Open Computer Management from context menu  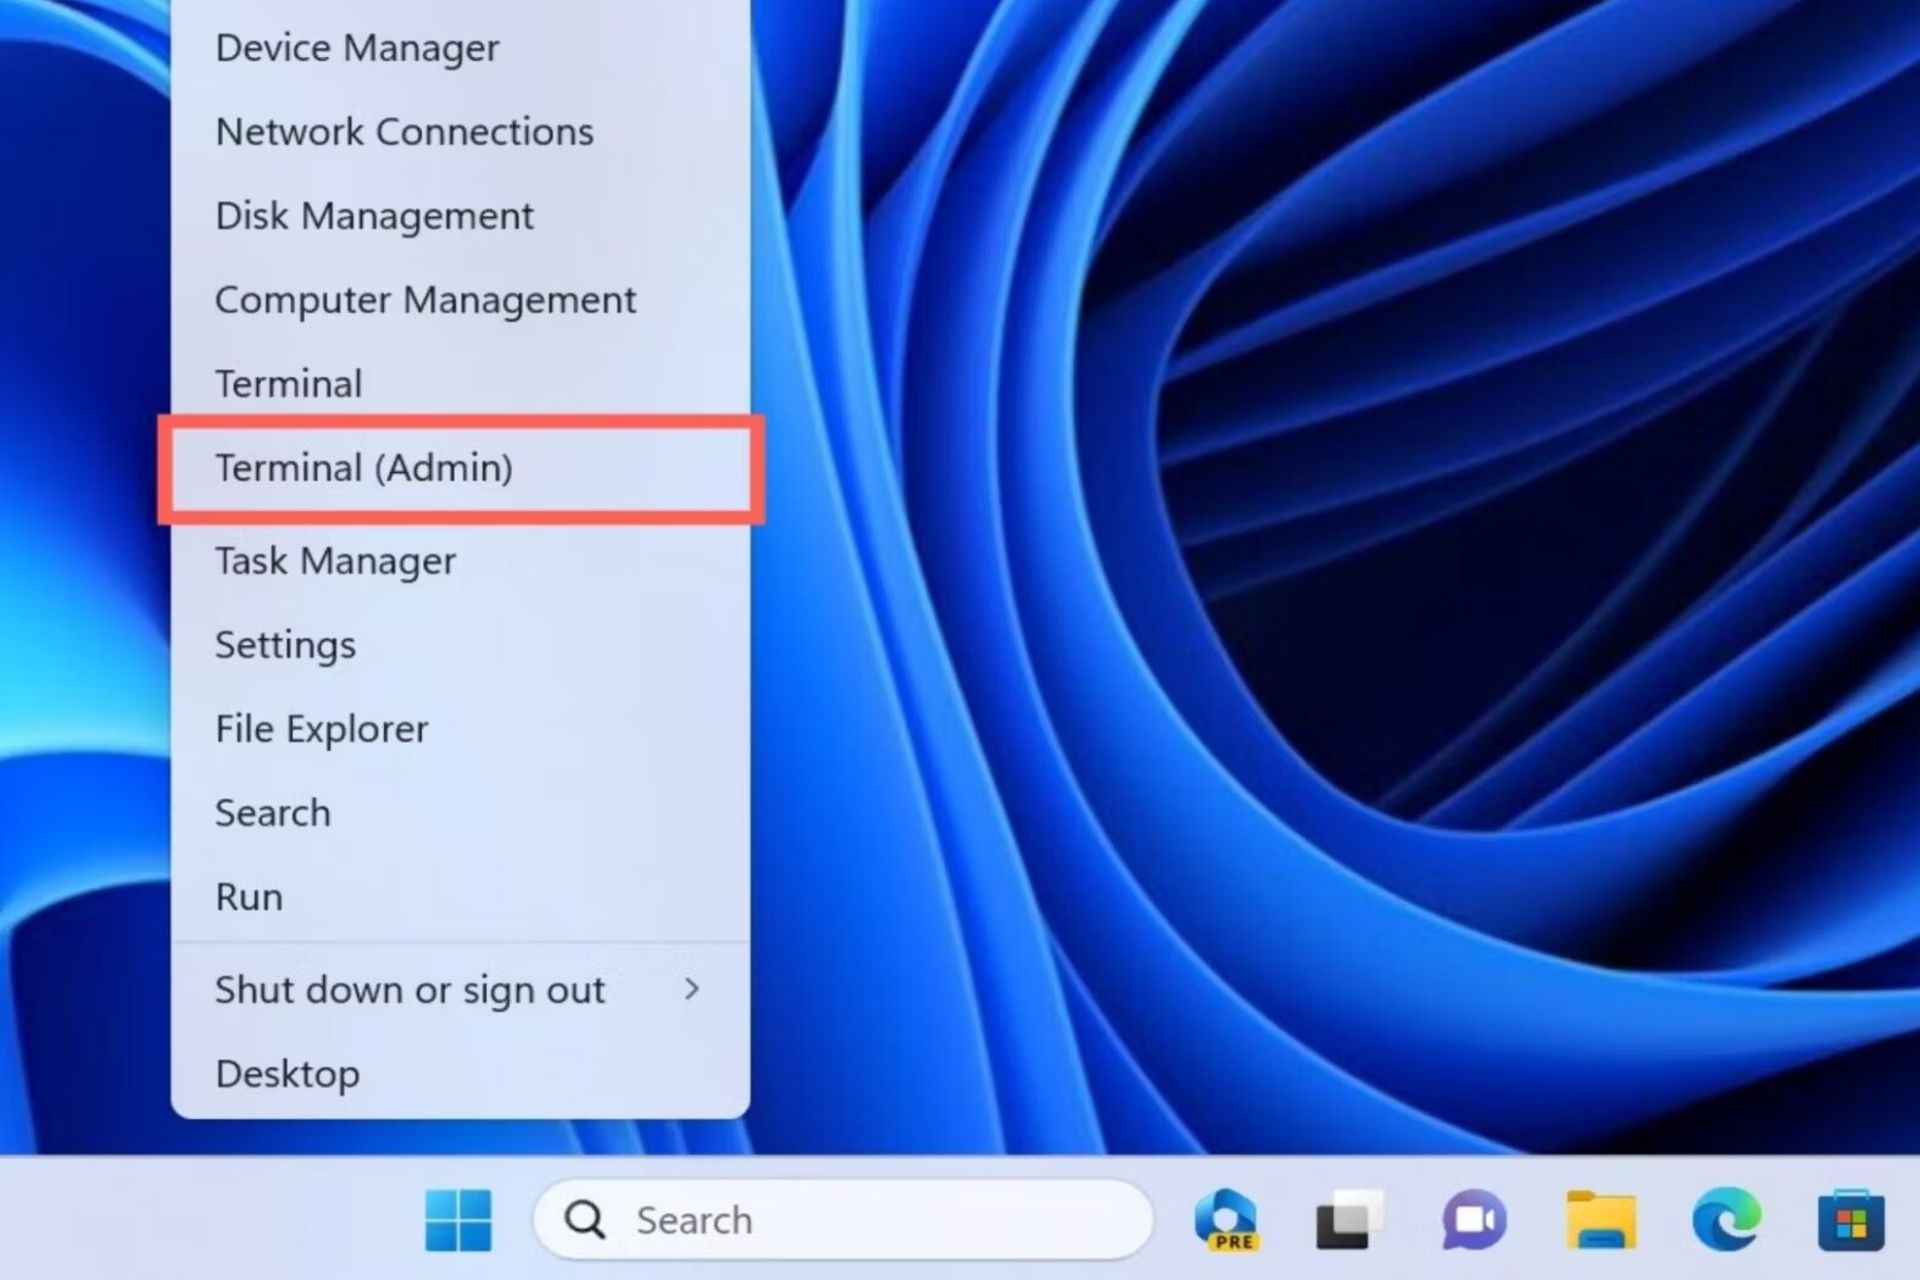(x=426, y=299)
